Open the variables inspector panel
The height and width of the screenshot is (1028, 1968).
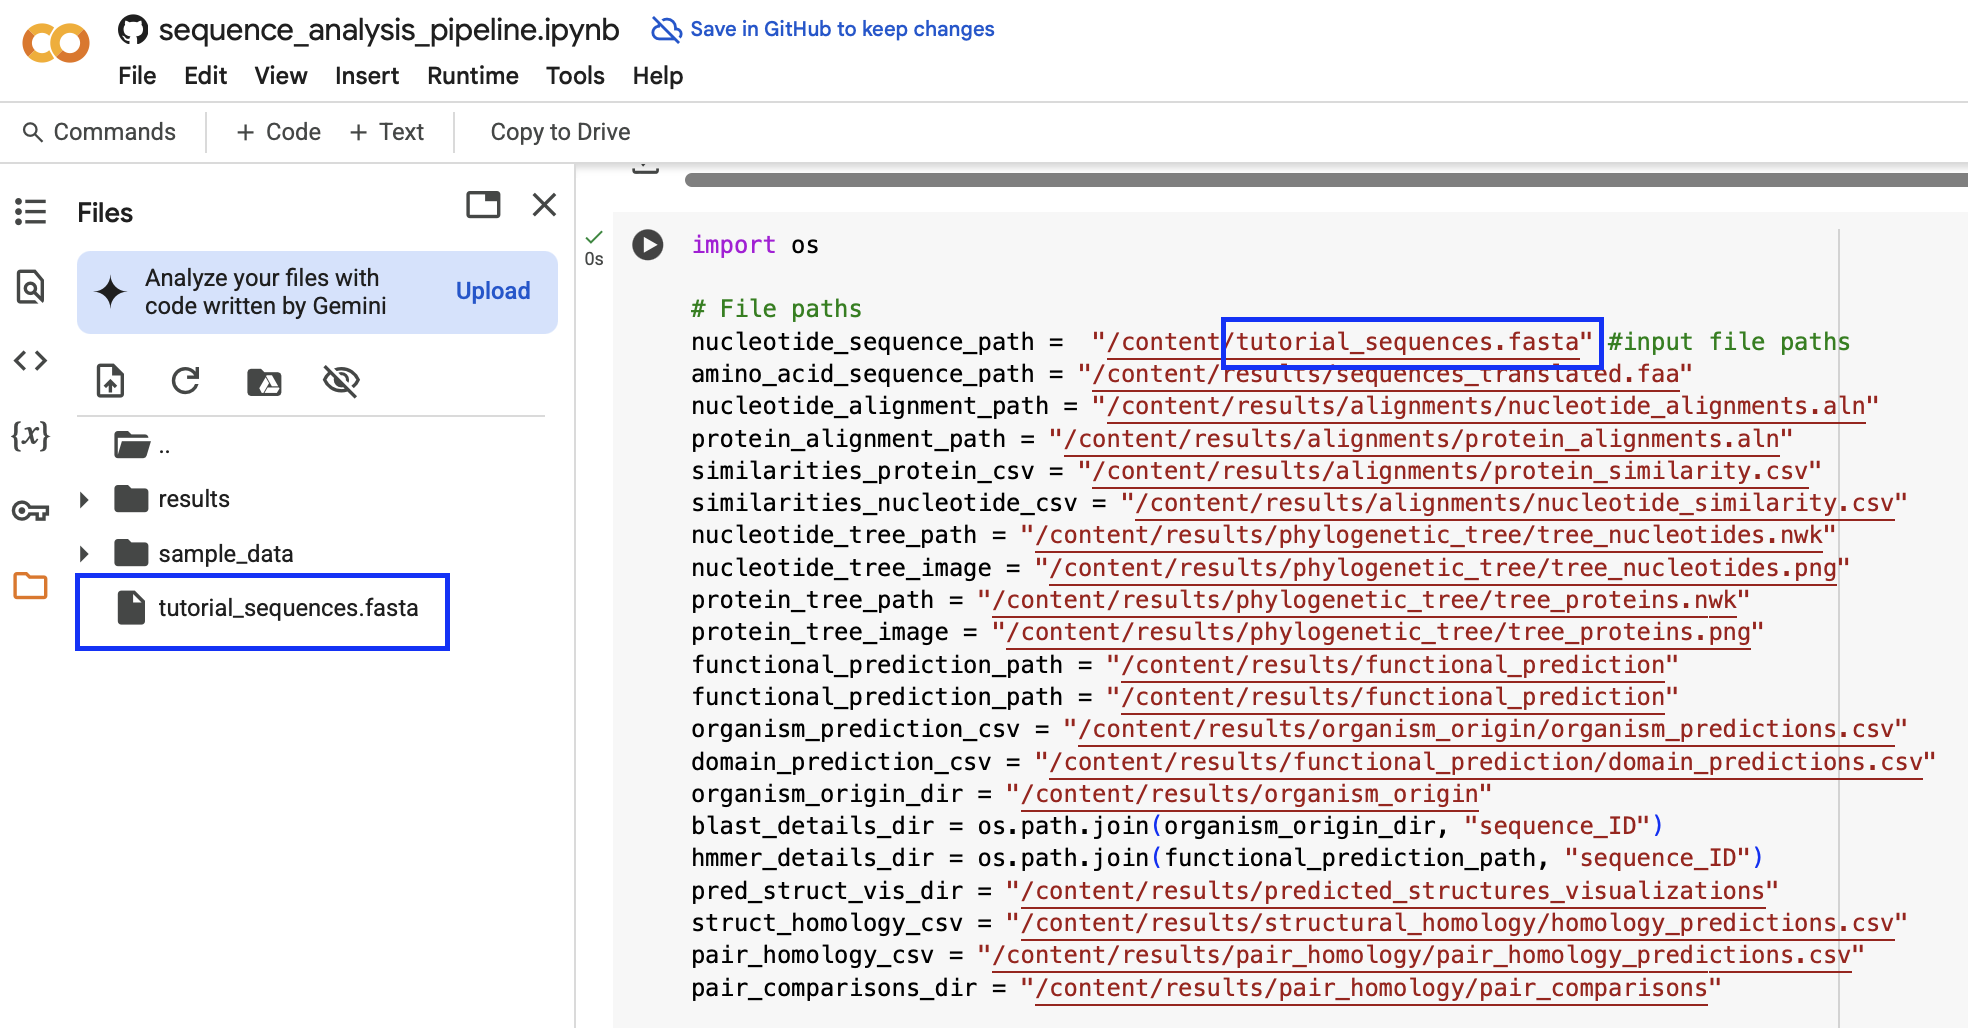[30, 435]
